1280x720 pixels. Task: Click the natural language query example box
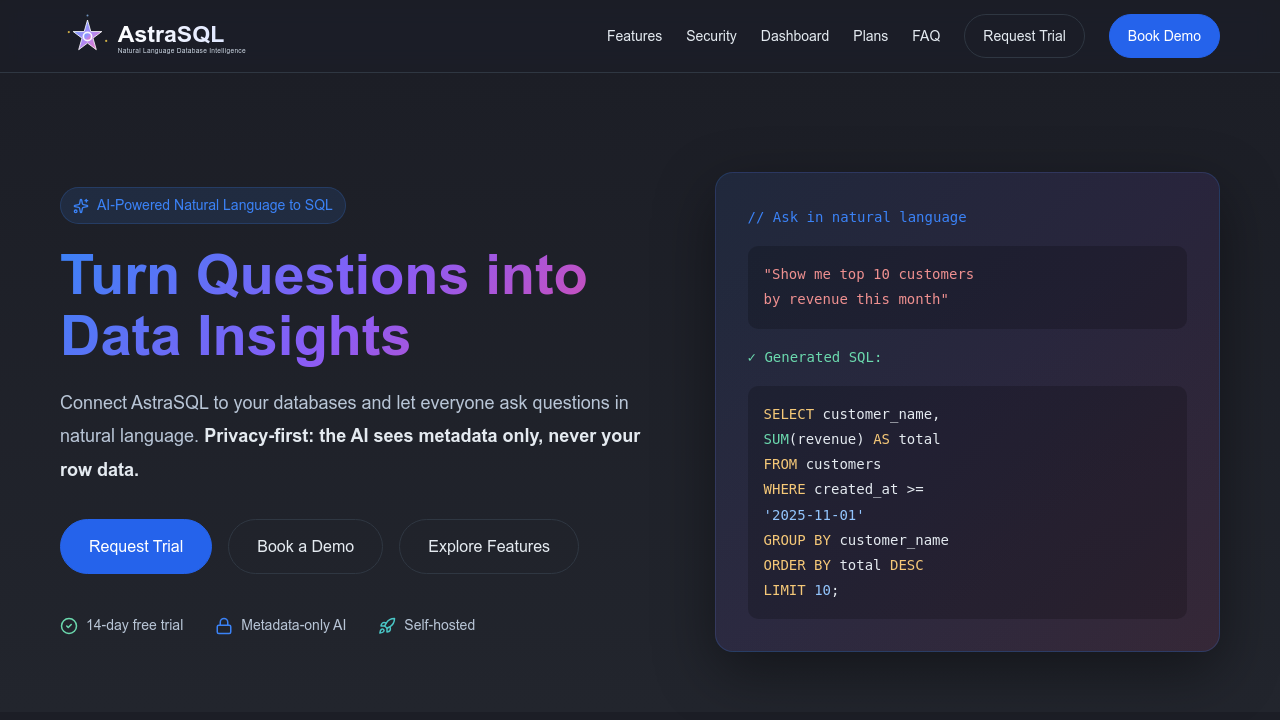pos(967,287)
